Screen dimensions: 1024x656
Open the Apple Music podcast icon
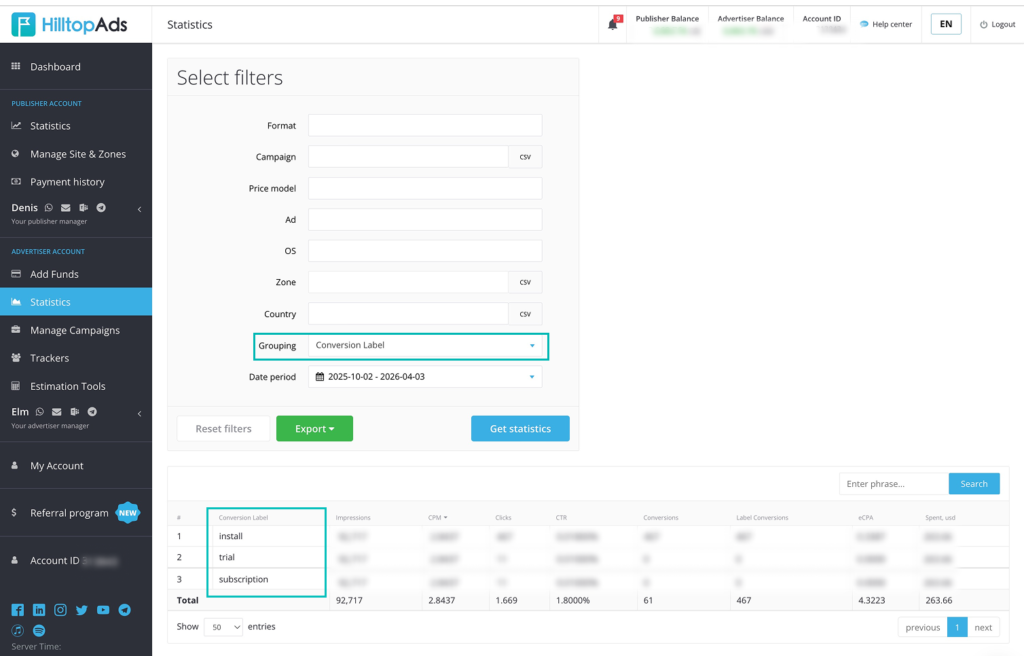pos(18,631)
